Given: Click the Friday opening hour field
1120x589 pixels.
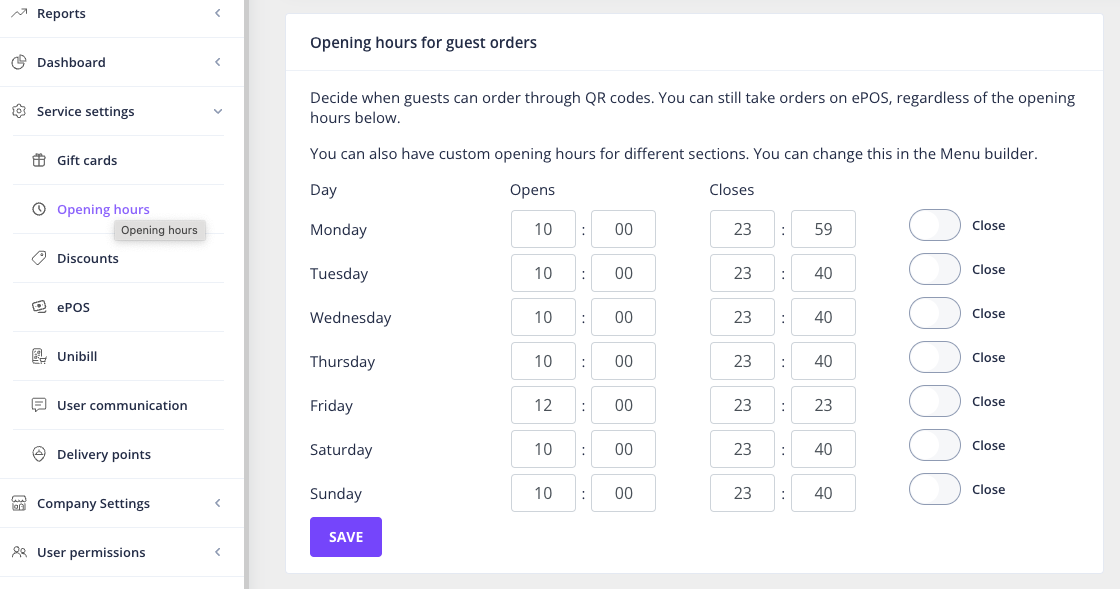Looking at the screenshot, I should tap(543, 406).
